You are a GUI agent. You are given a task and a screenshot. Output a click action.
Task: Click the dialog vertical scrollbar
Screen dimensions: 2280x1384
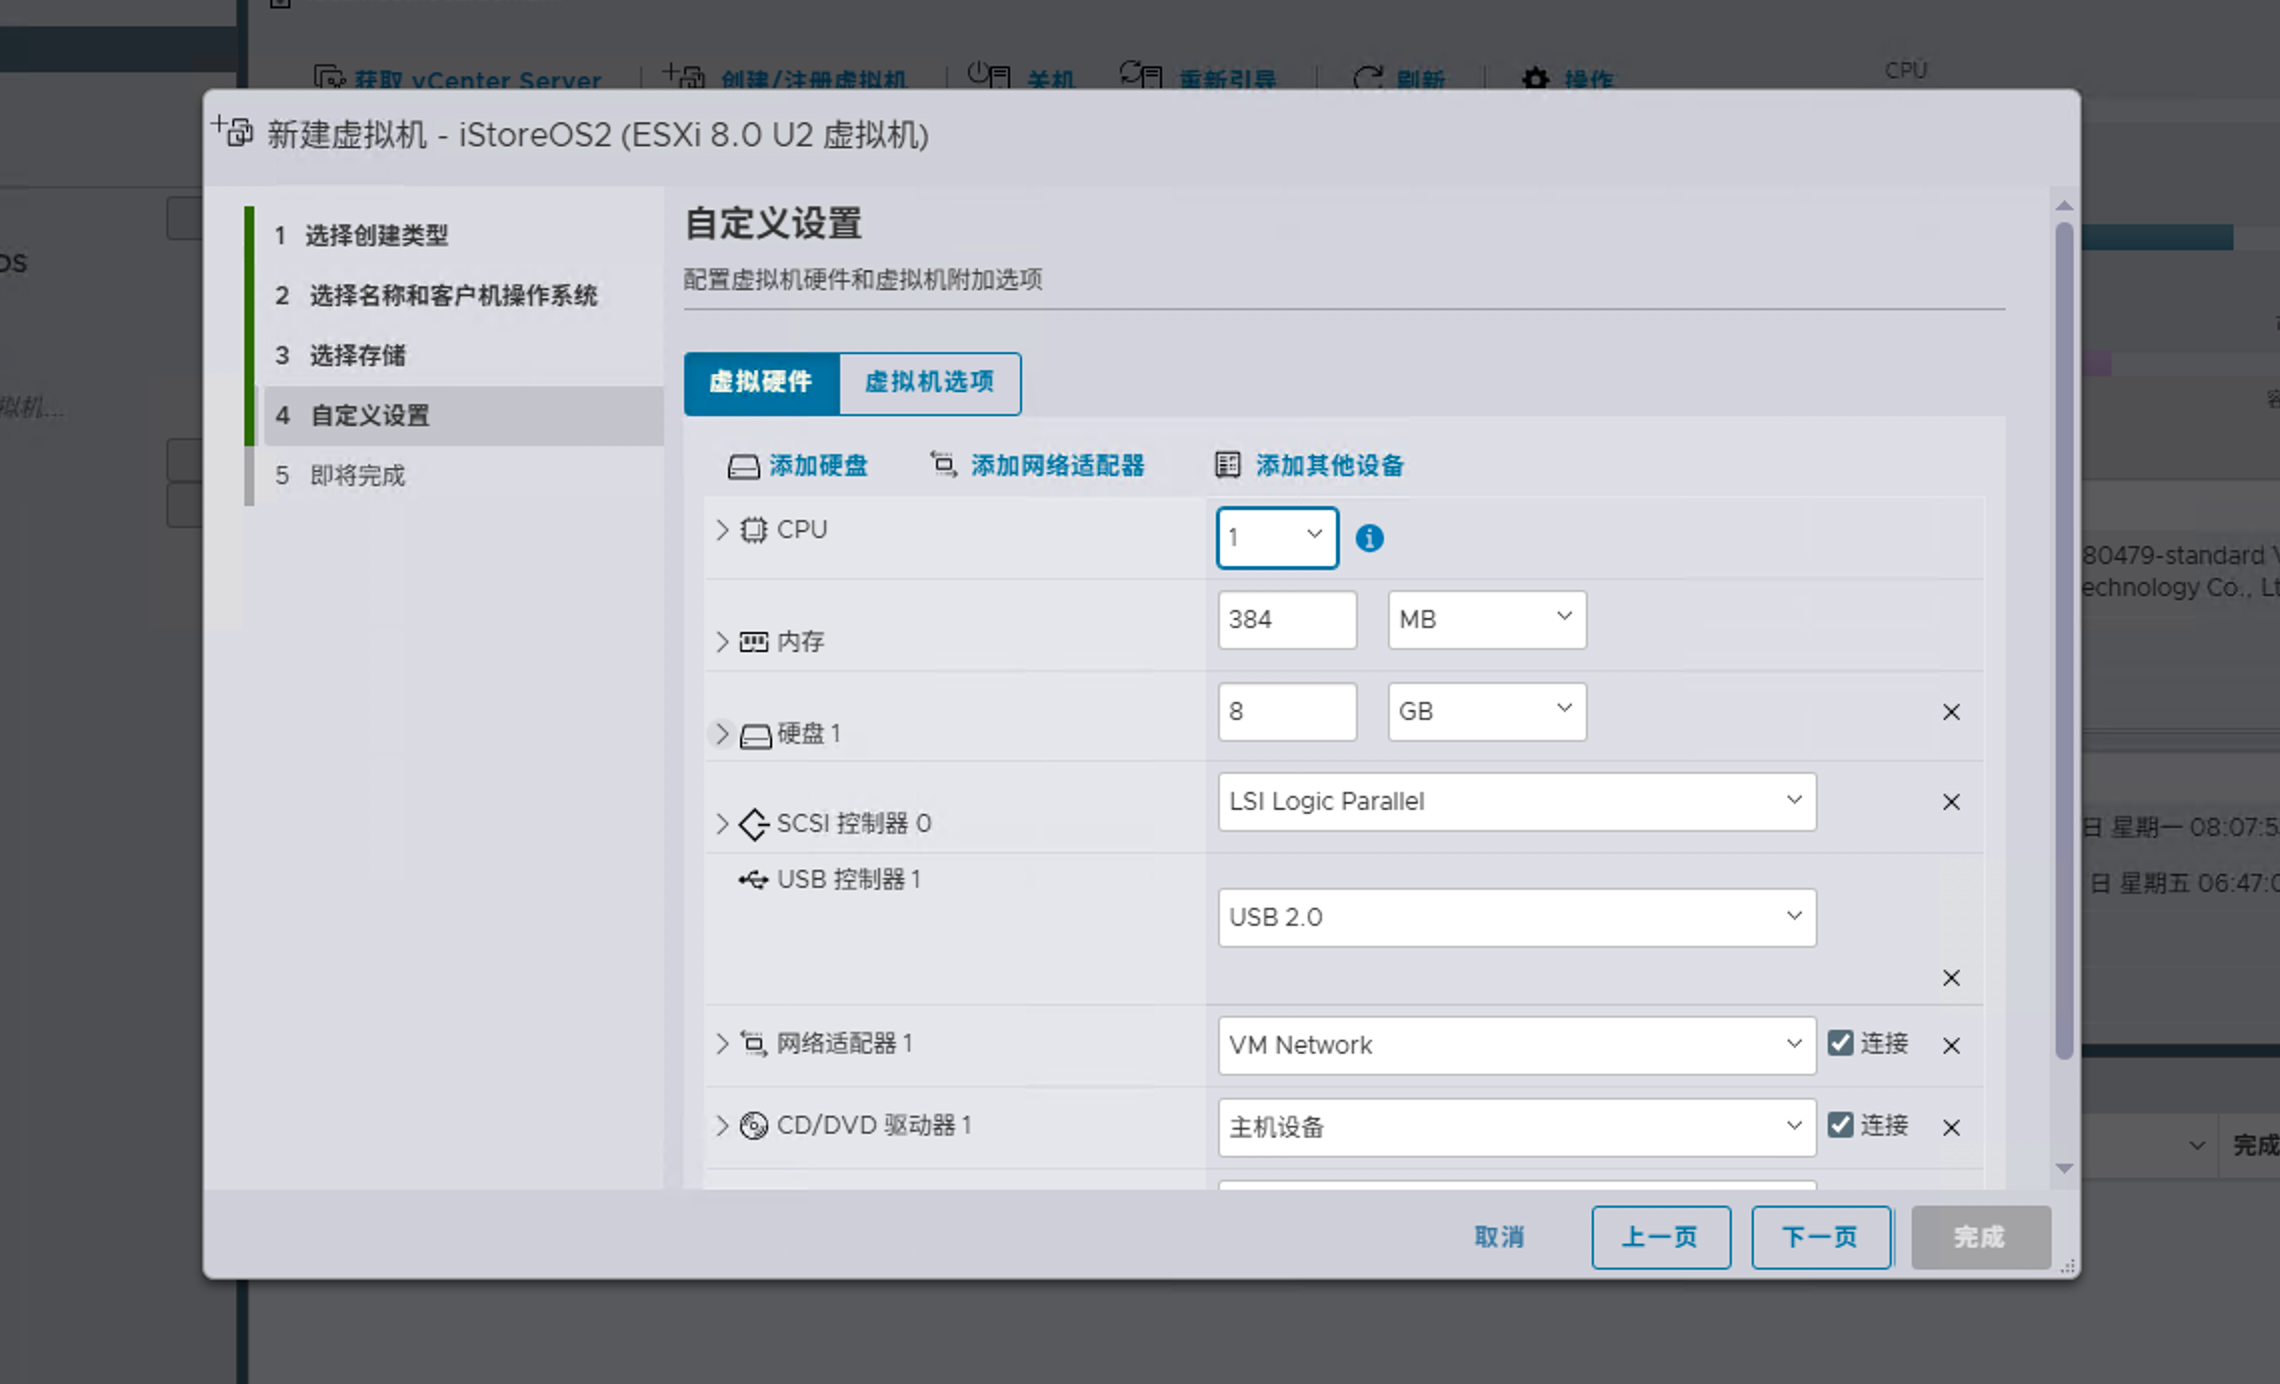2063,640
